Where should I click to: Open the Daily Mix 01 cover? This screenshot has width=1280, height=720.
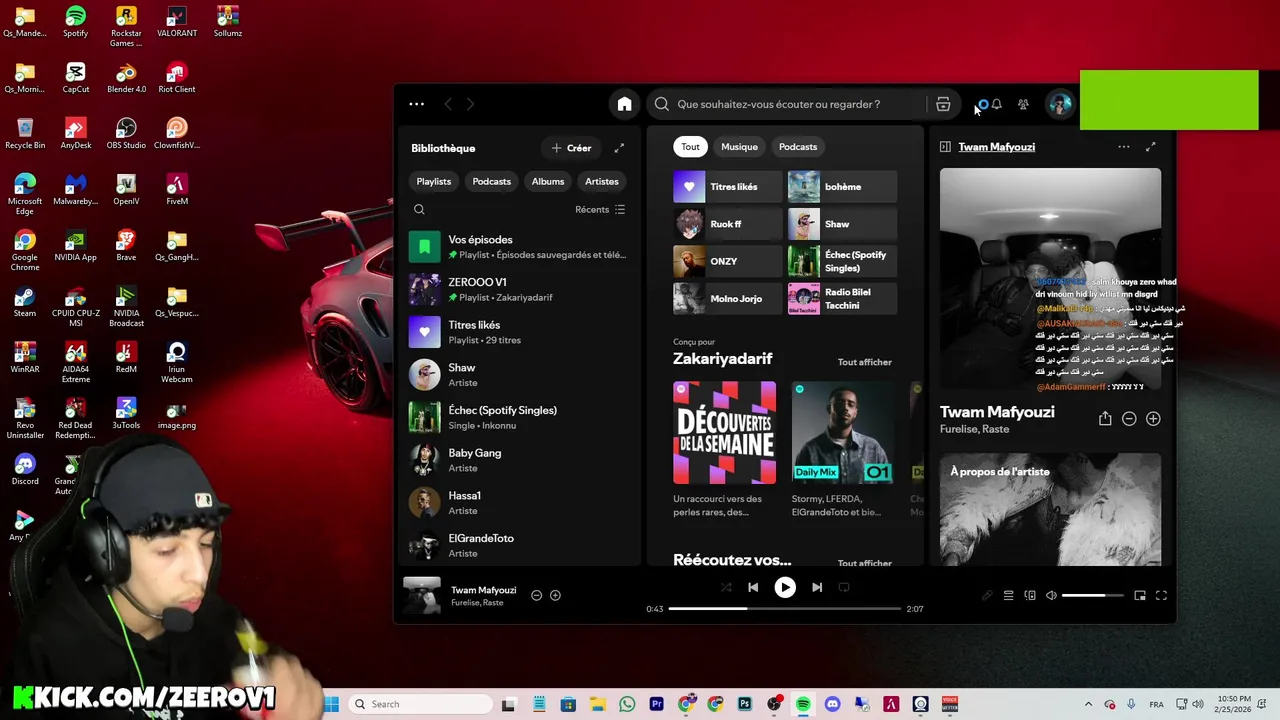pos(842,433)
